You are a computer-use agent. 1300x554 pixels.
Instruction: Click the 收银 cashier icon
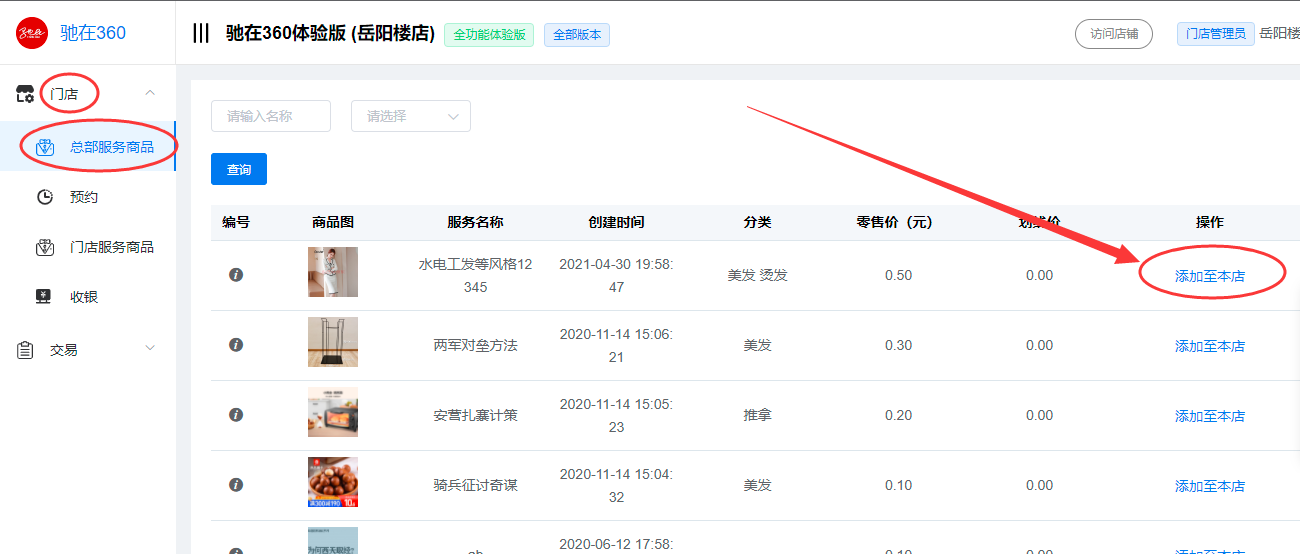pyautogui.click(x=44, y=296)
